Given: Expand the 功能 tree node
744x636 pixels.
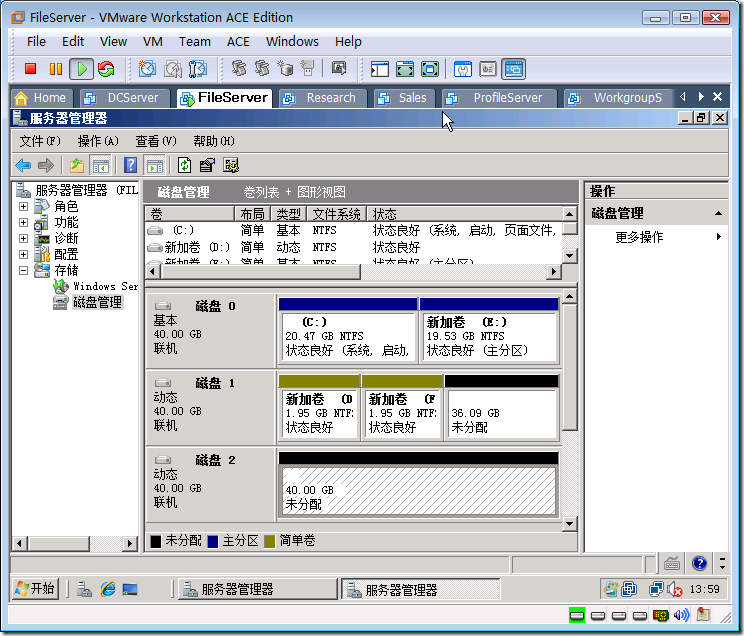Looking at the screenshot, I should click(x=23, y=222).
